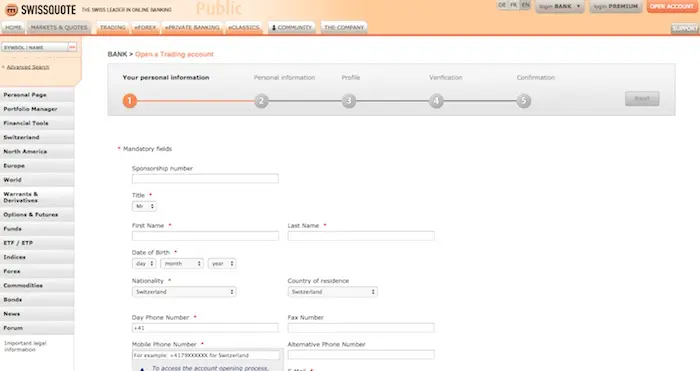Open Forex in sidebar
The width and height of the screenshot is (700, 371).
pos(37,271)
